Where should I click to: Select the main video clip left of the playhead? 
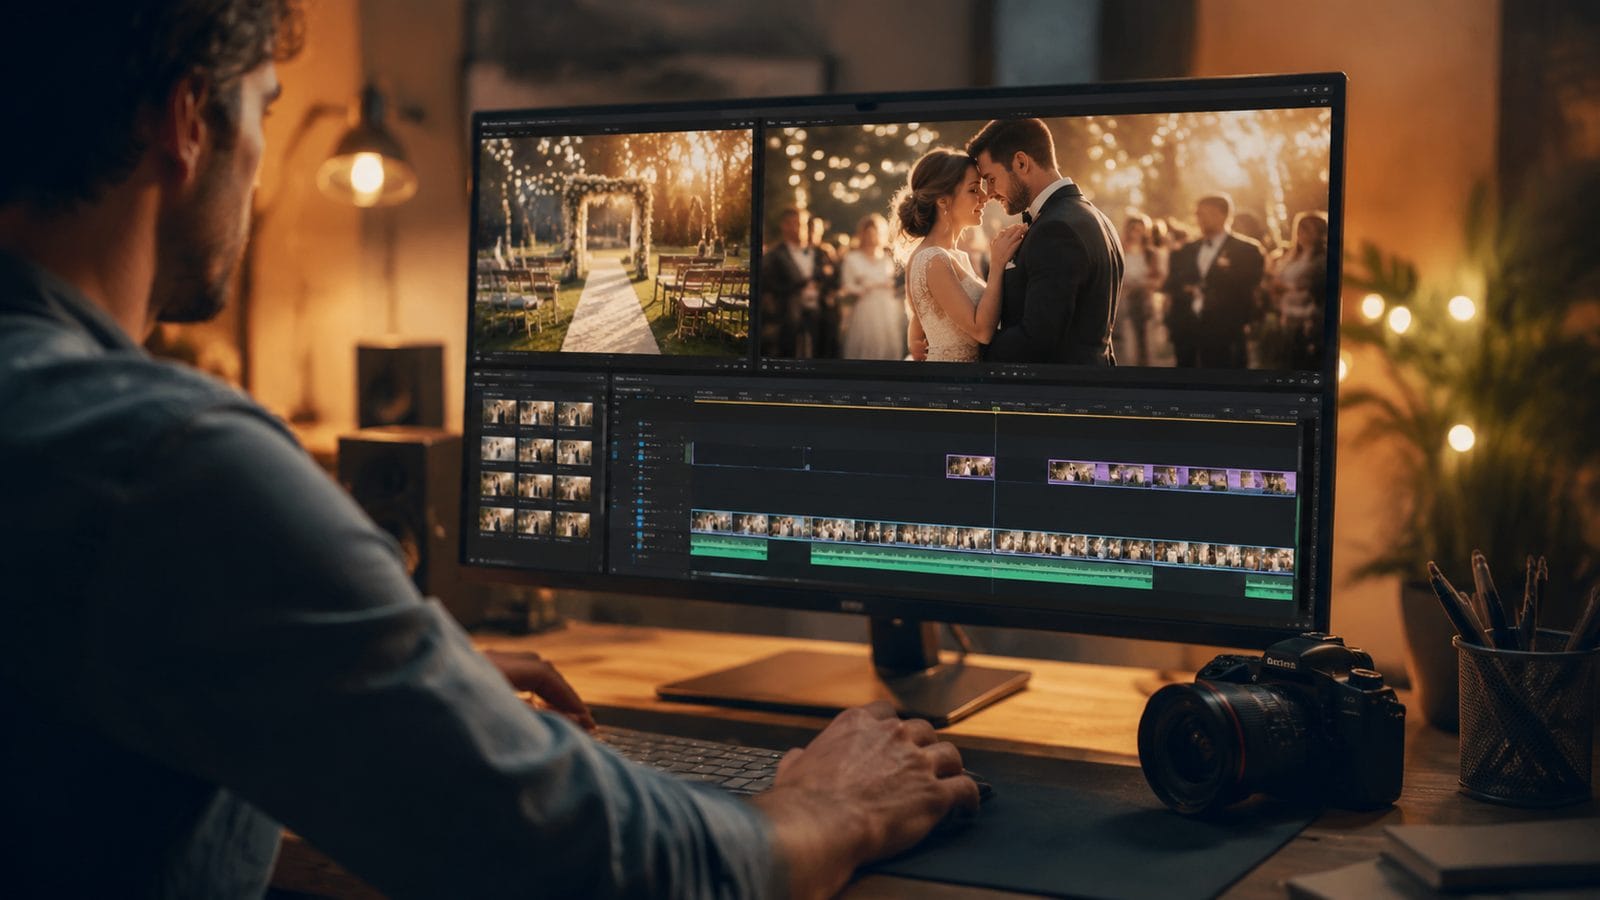click(x=841, y=531)
